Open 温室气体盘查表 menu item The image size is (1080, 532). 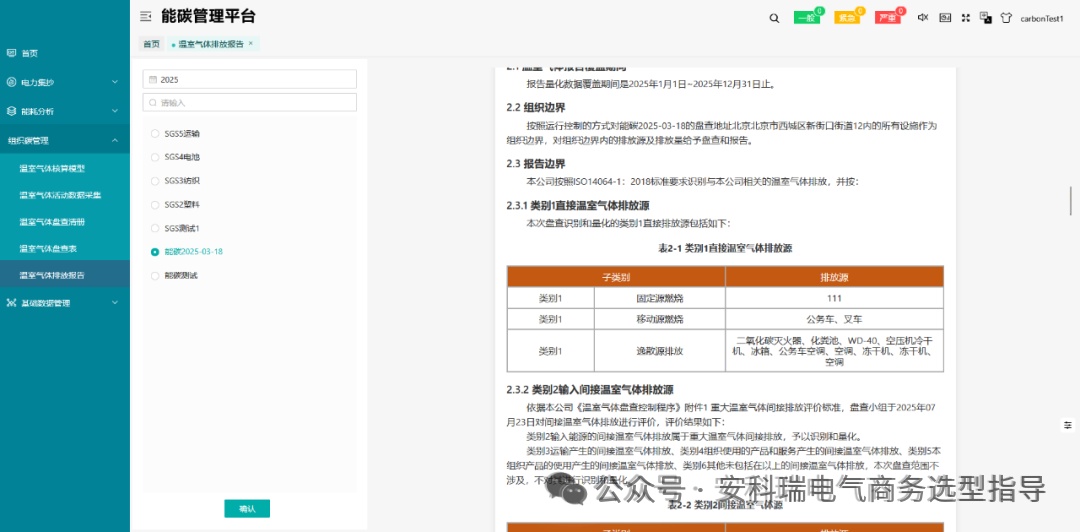click(x=48, y=248)
